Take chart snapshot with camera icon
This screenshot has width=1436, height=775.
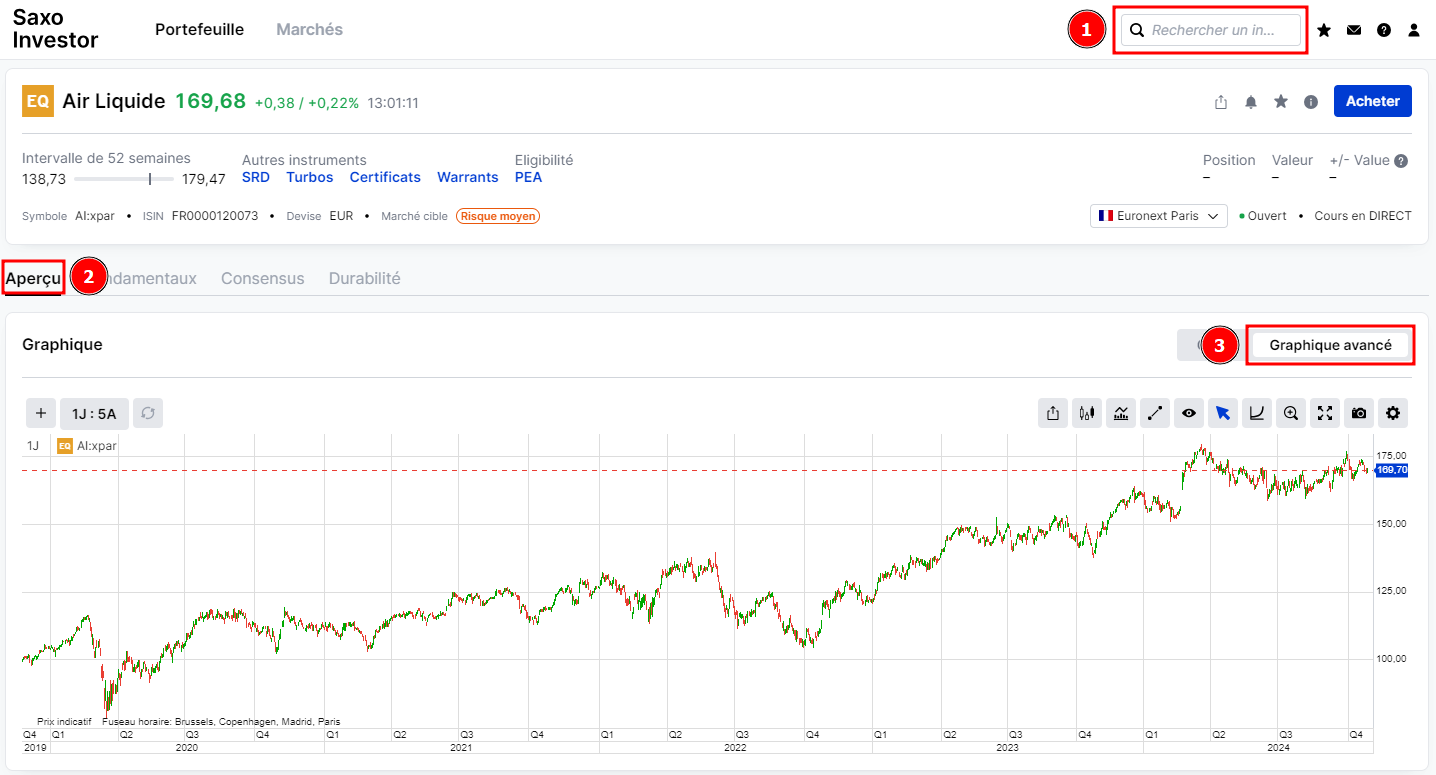1359,413
